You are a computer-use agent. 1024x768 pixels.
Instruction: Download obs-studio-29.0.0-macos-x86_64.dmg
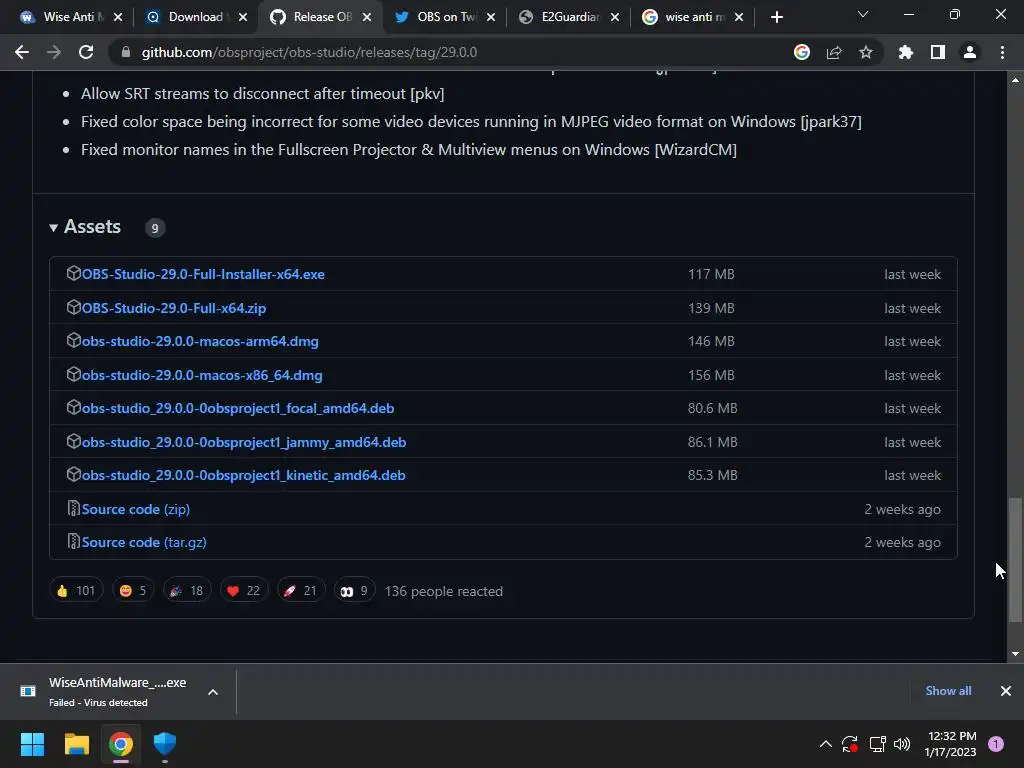click(x=202, y=376)
